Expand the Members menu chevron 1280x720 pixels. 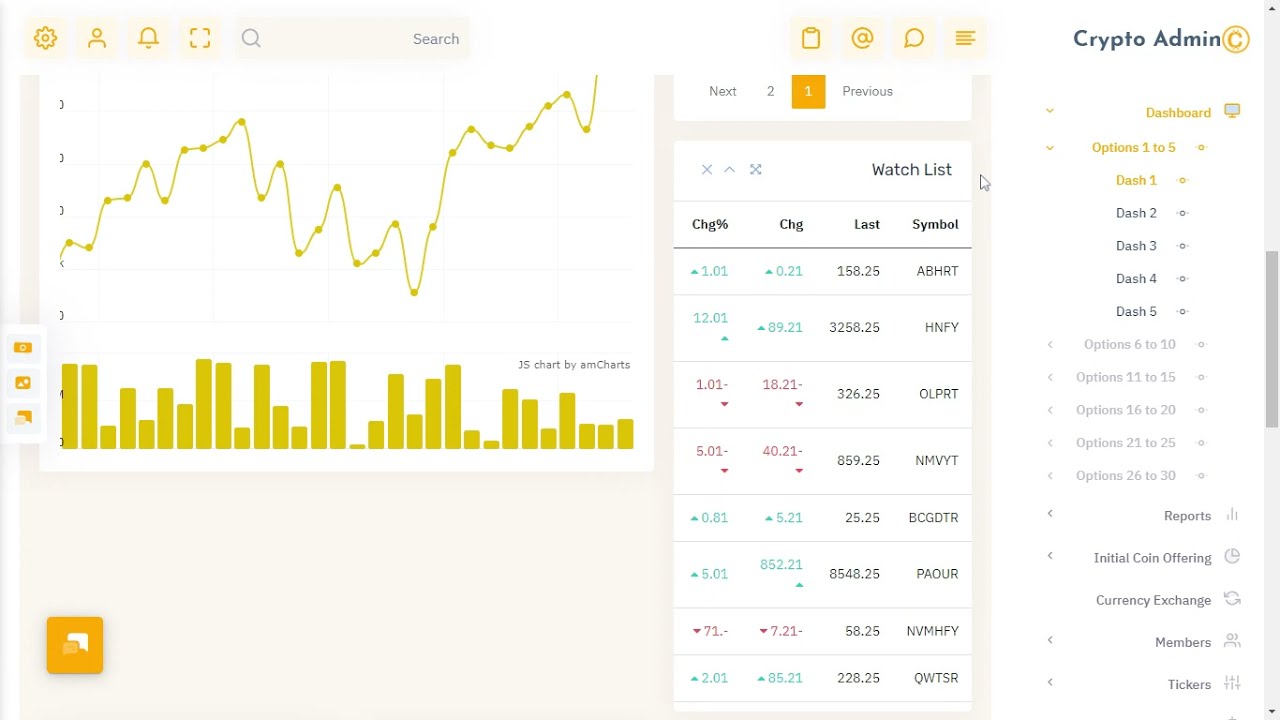click(x=1050, y=640)
